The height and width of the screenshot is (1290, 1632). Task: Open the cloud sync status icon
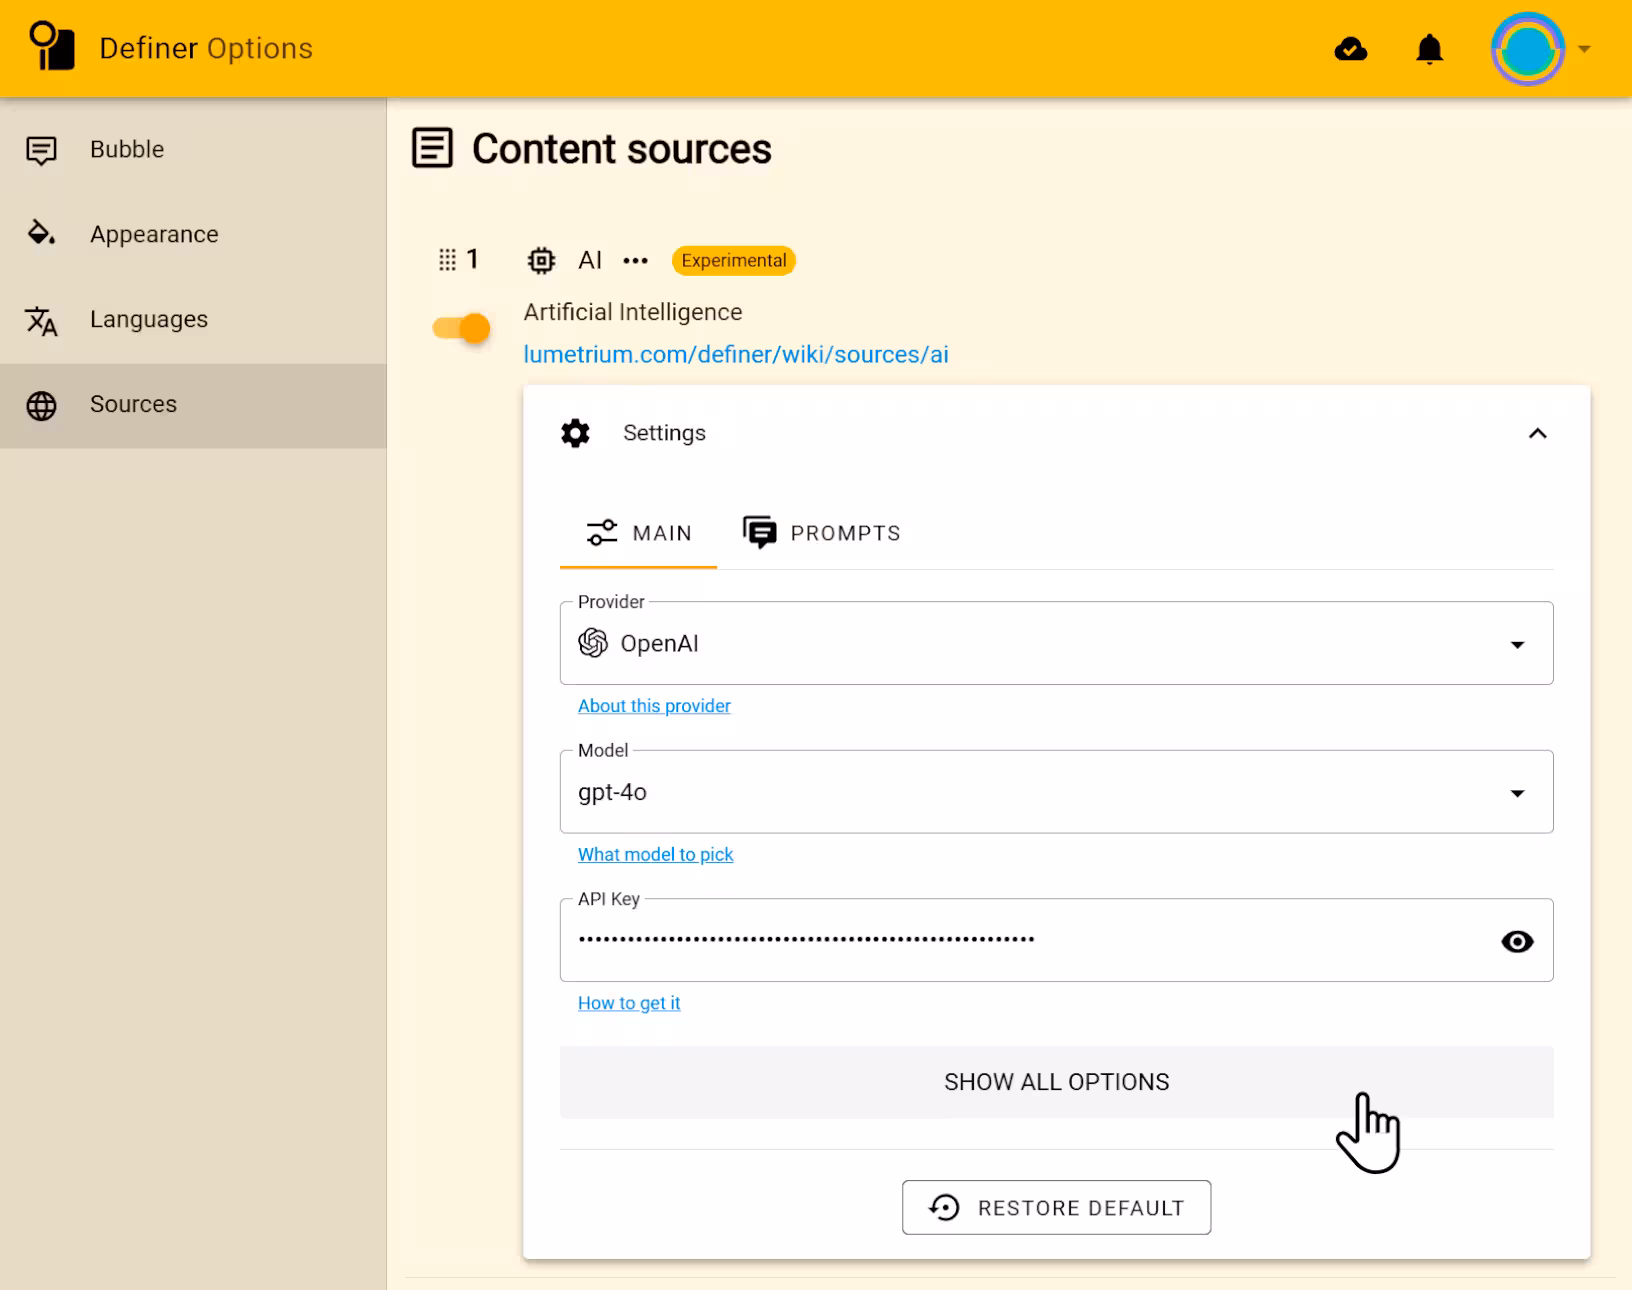pyautogui.click(x=1351, y=49)
